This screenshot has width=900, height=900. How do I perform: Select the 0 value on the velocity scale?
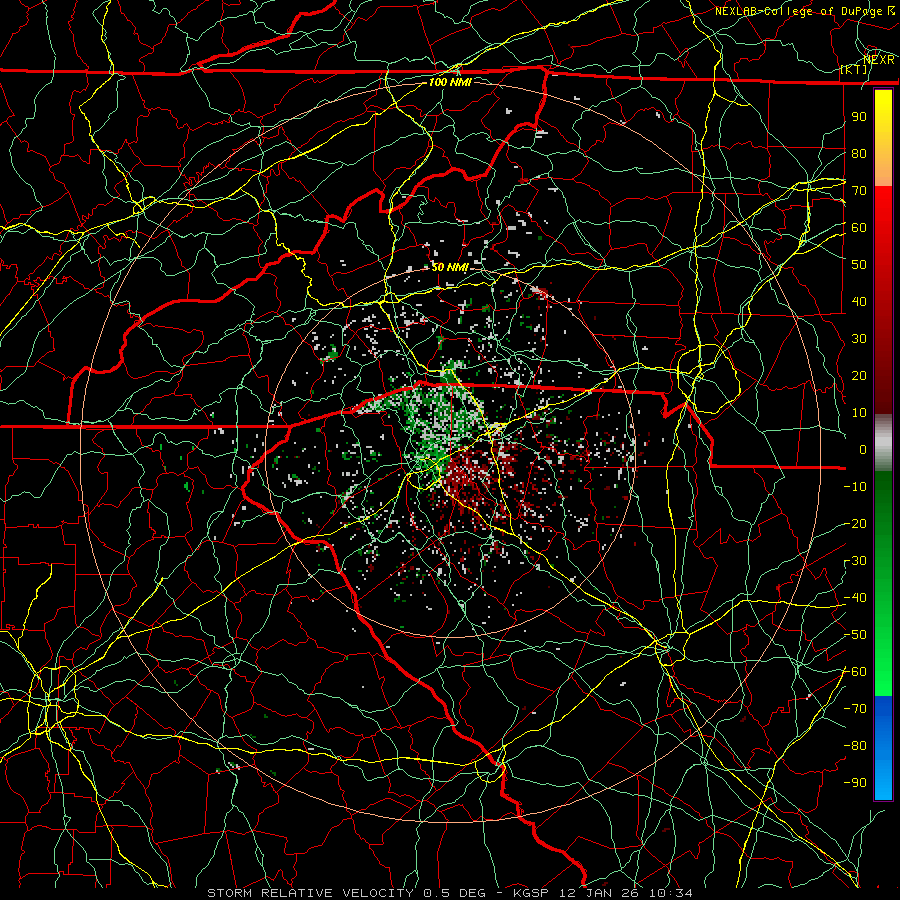point(863,450)
